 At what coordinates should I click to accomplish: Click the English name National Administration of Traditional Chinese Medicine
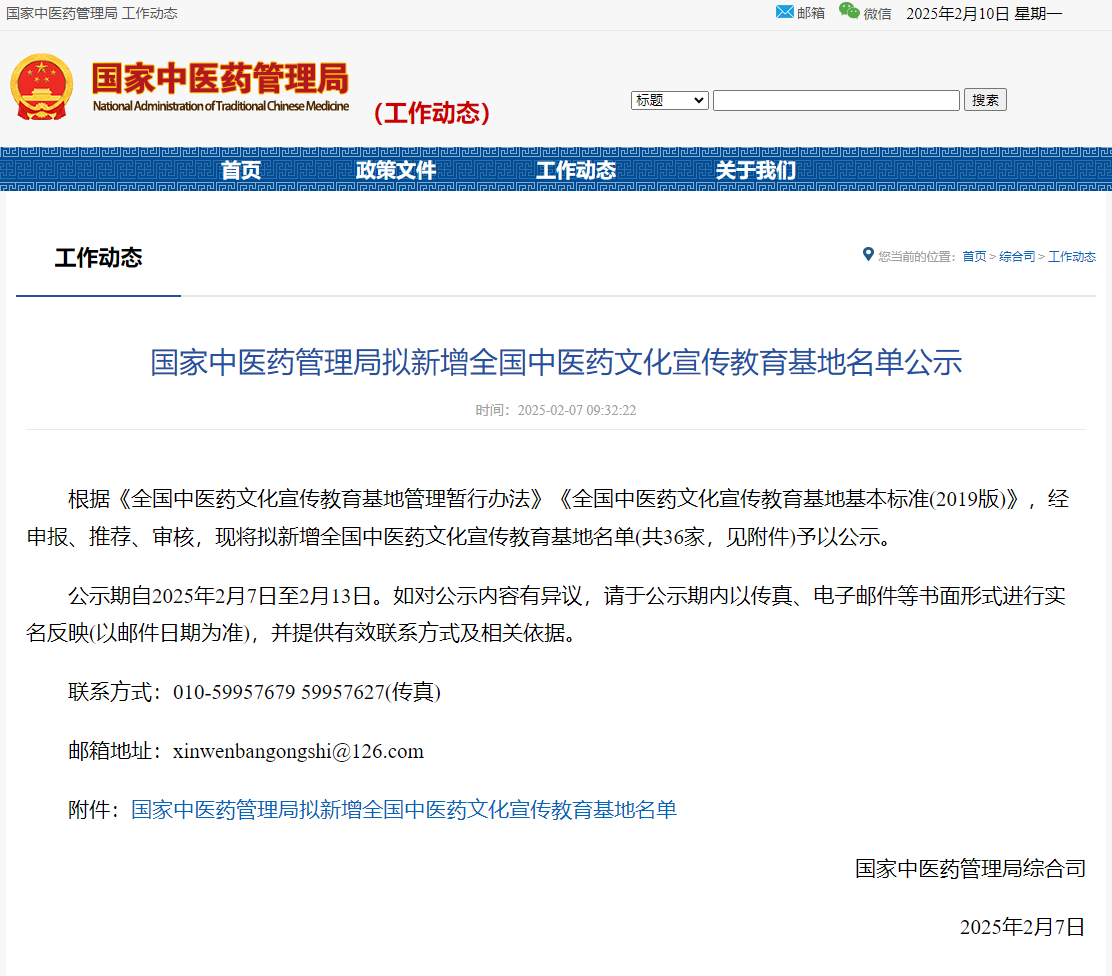pyautogui.click(x=221, y=106)
